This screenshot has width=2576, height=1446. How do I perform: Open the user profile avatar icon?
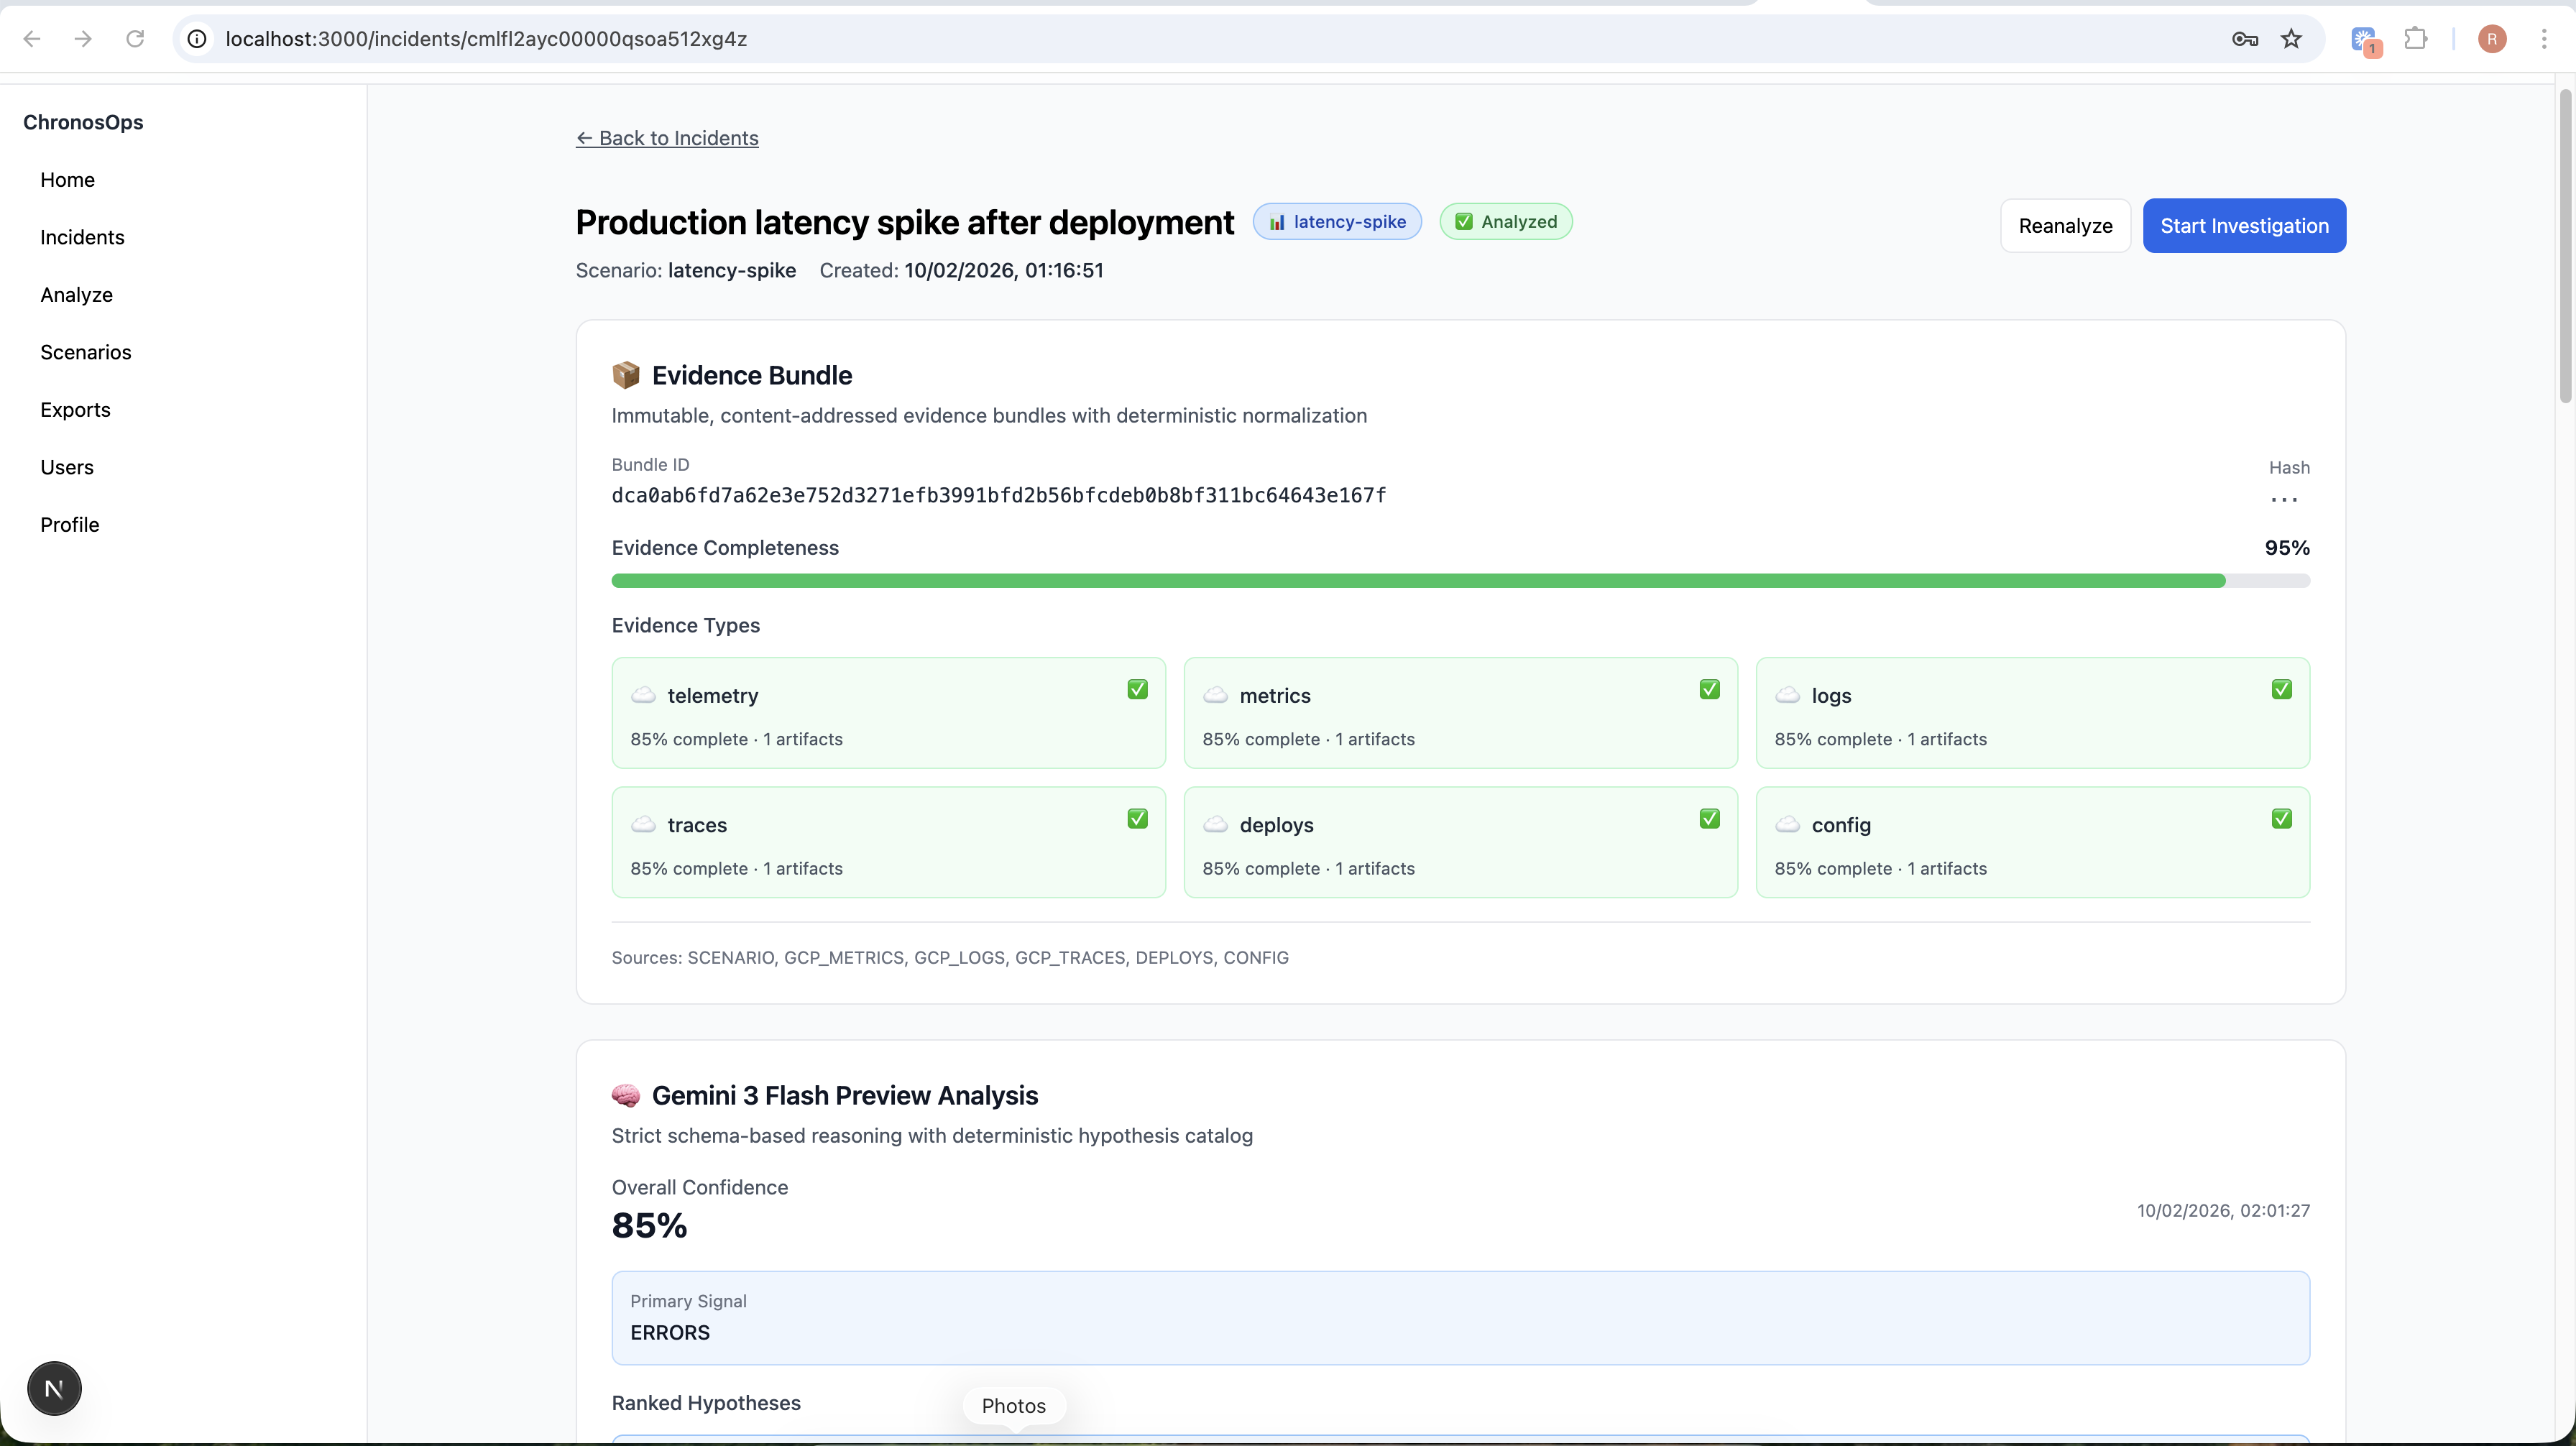(2492, 39)
